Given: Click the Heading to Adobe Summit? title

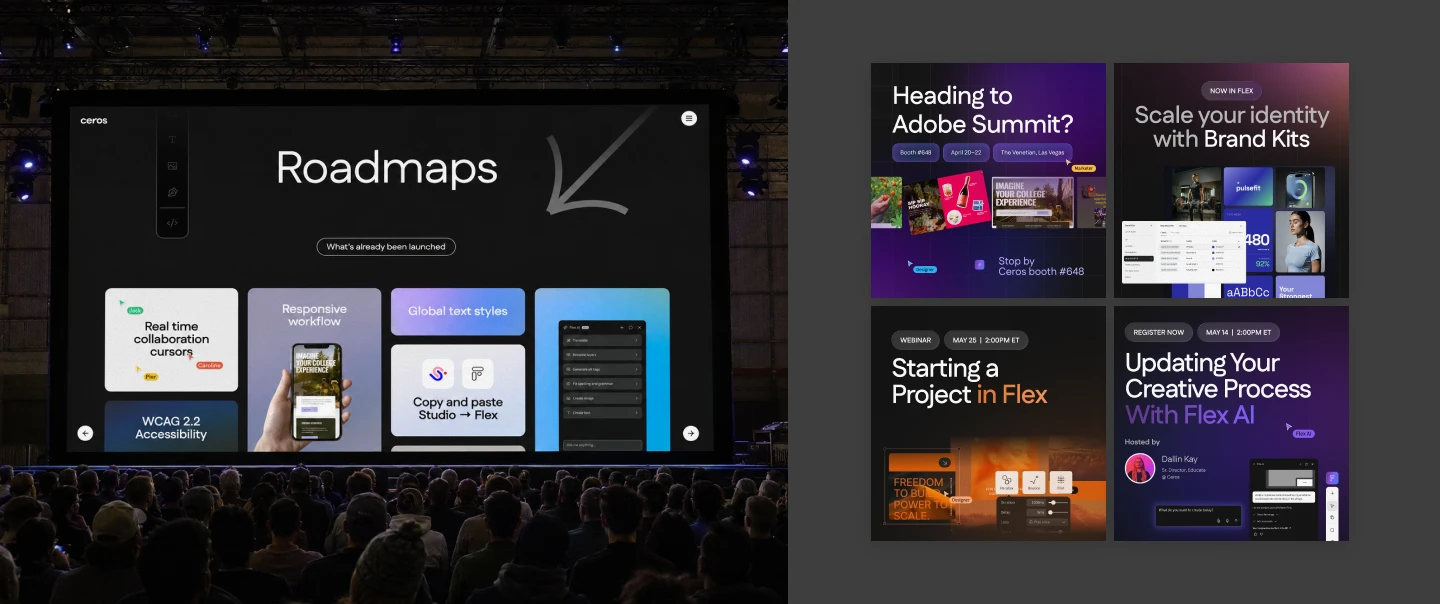Looking at the screenshot, I should coord(982,110).
